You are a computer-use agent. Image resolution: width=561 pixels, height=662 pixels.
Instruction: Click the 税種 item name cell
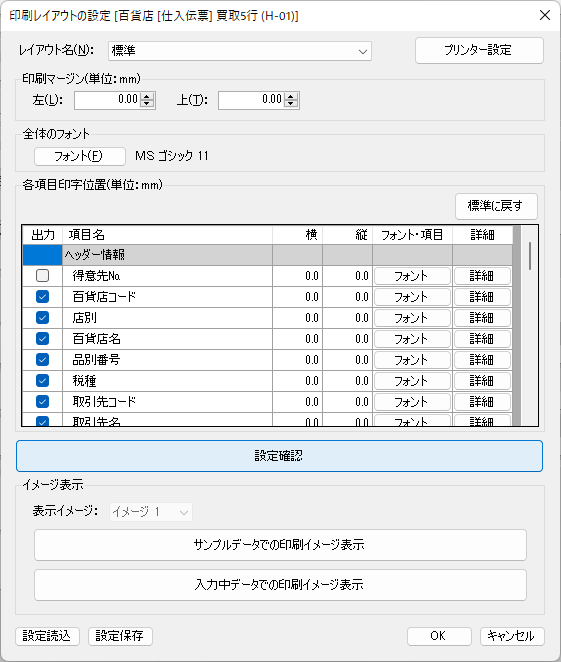tap(168, 381)
